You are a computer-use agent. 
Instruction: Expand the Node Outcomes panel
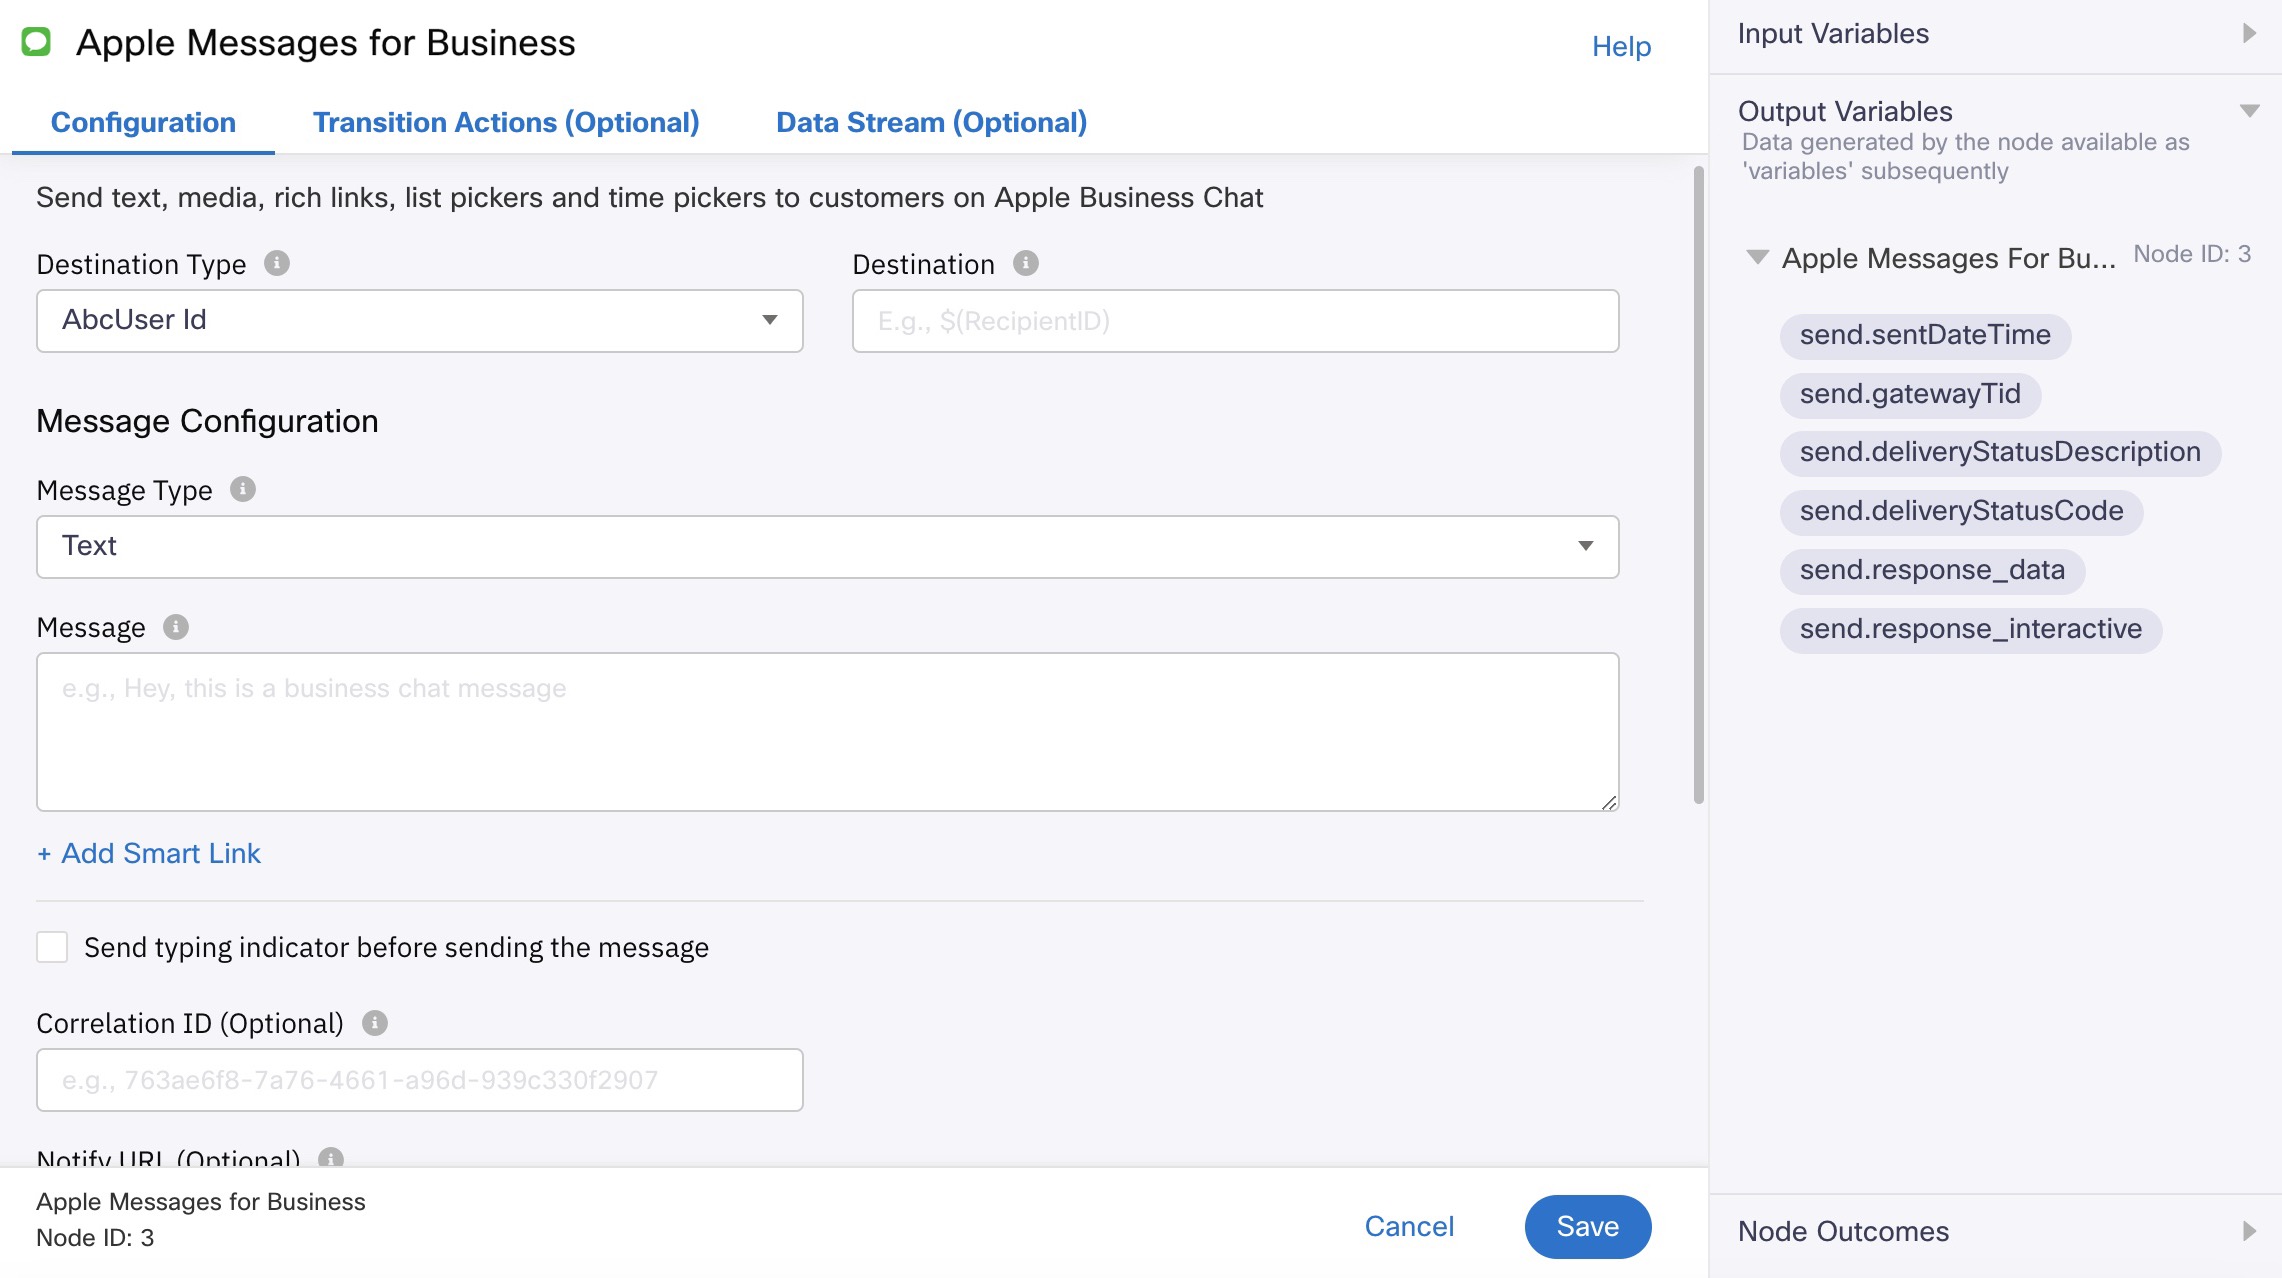tap(2249, 1231)
